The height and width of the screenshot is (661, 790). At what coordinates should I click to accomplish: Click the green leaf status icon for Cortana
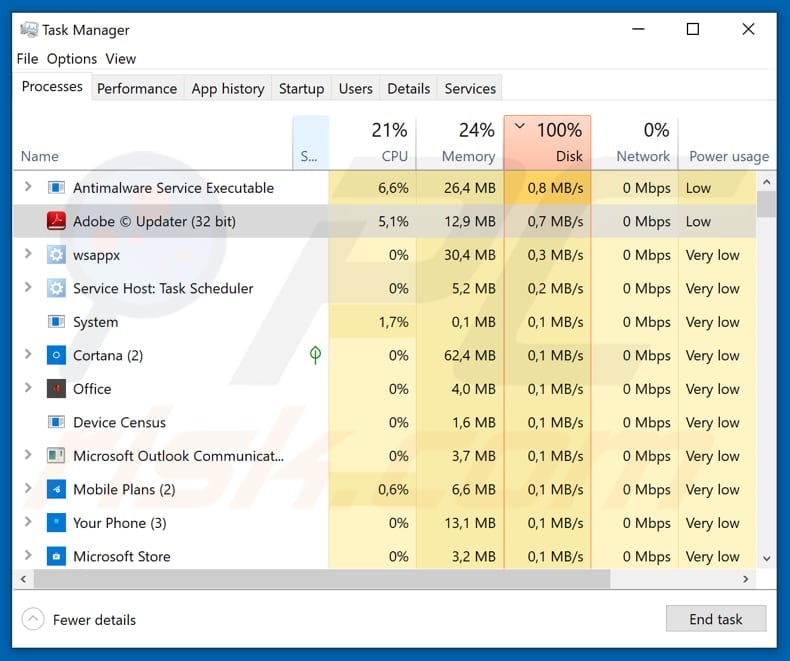point(315,355)
